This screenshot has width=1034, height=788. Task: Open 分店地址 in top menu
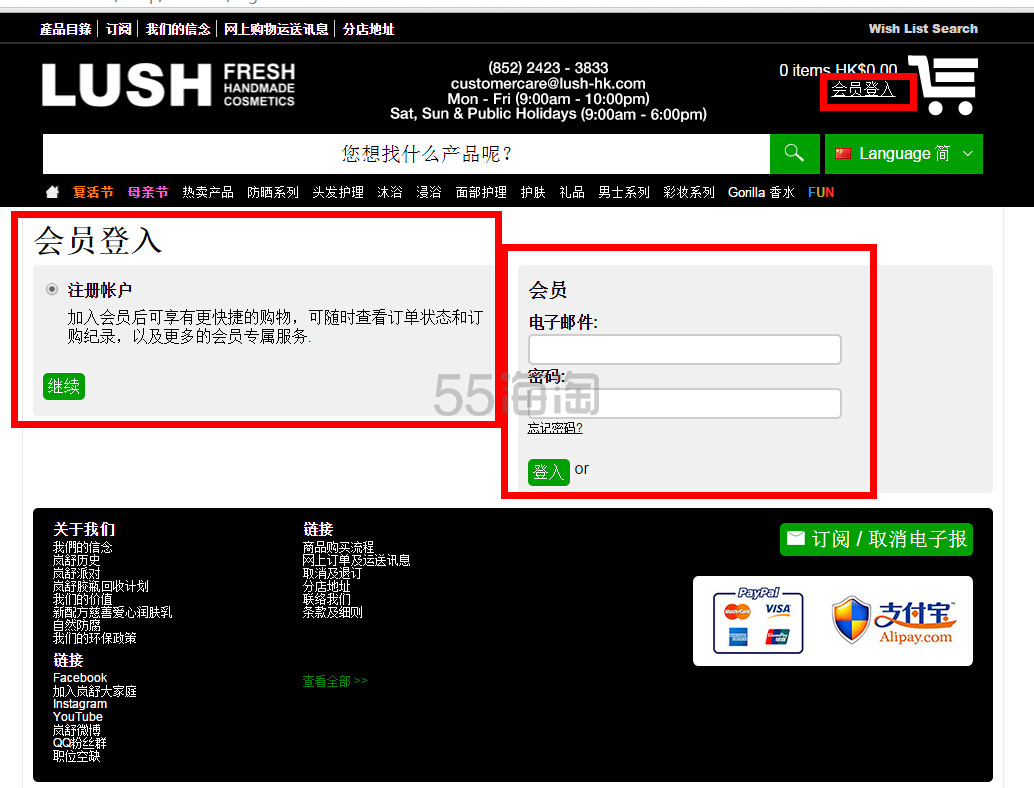point(368,29)
